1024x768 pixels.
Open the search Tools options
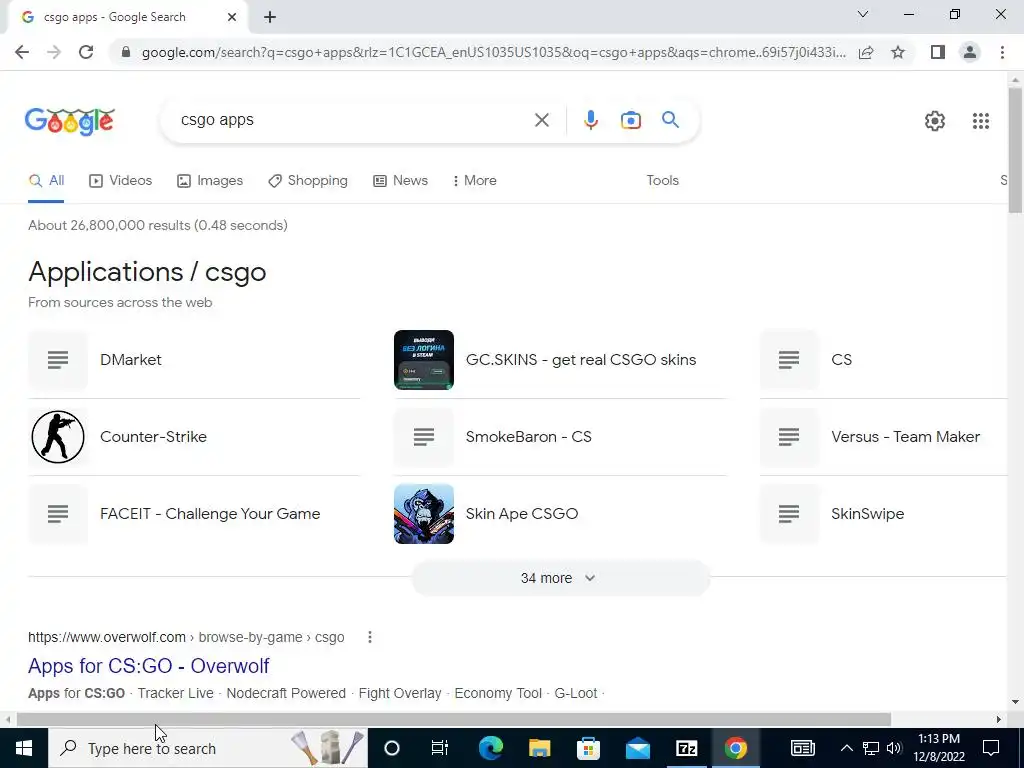click(662, 181)
